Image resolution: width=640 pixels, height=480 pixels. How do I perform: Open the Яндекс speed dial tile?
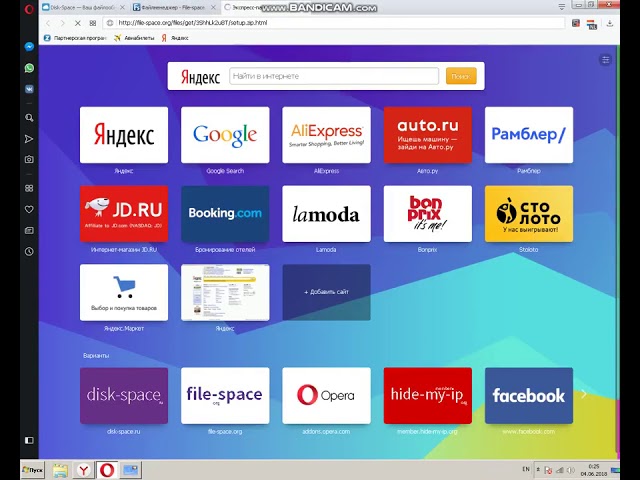124,135
